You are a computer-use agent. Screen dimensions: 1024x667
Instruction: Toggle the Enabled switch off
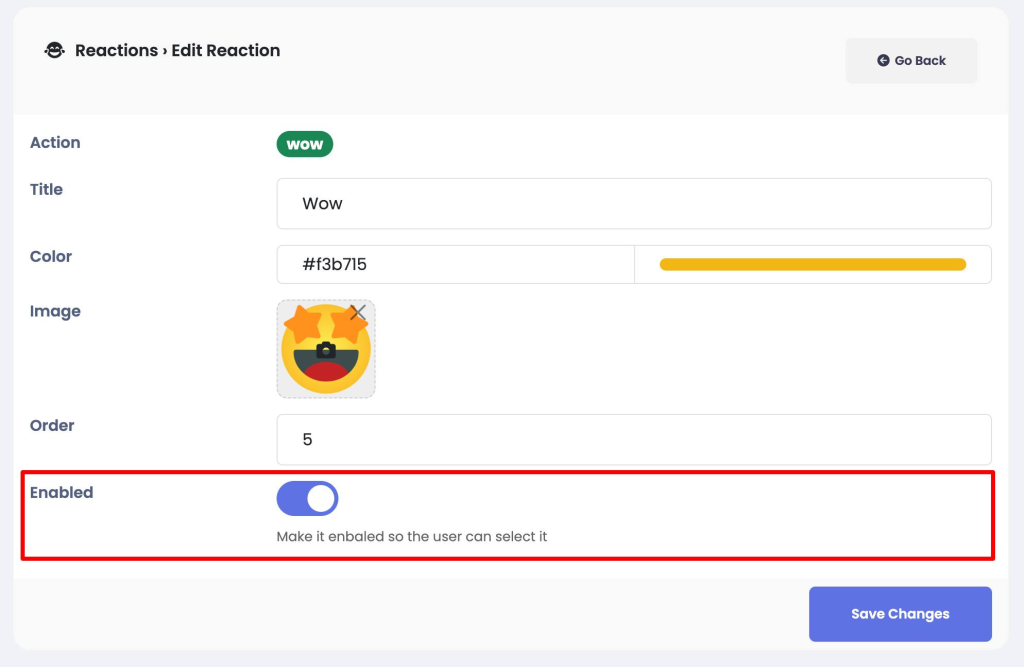tap(308, 498)
